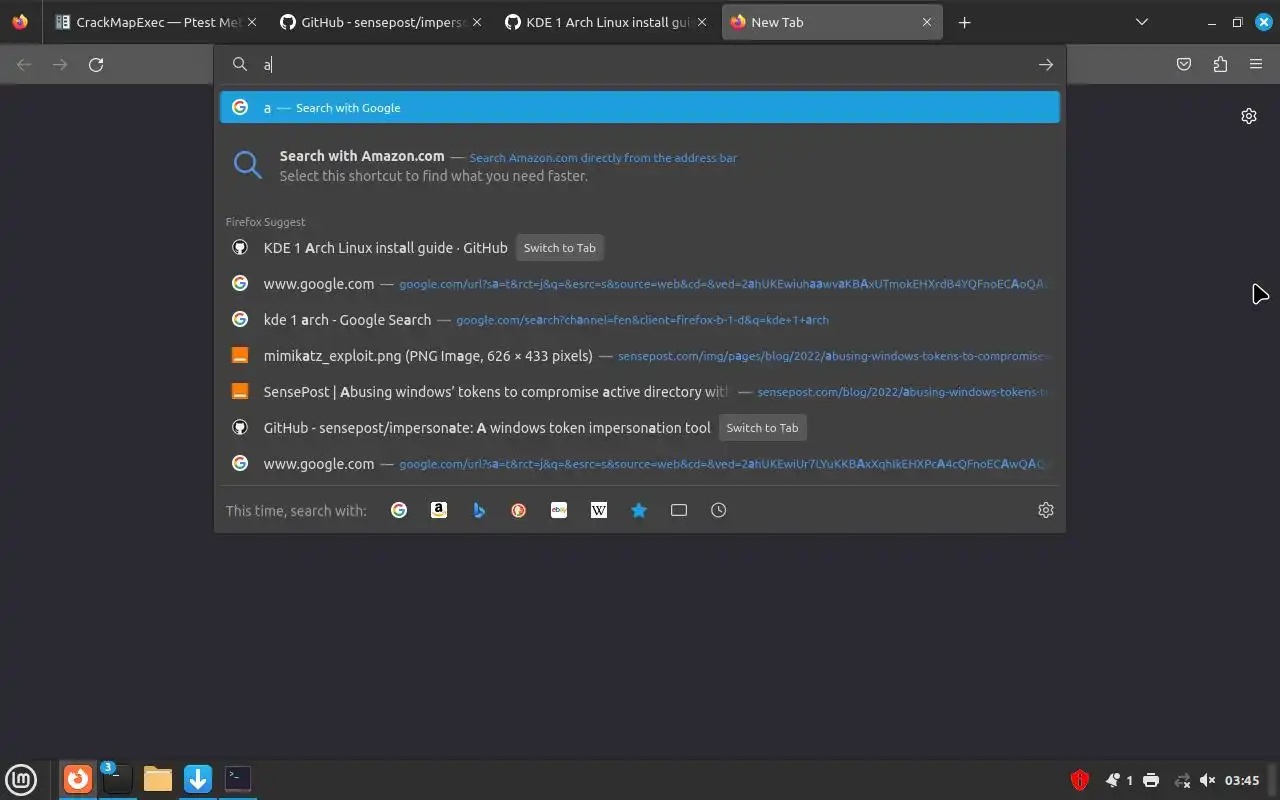Open new tab page customize gear
The image size is (1280, 800).
tap(1249, 116)
